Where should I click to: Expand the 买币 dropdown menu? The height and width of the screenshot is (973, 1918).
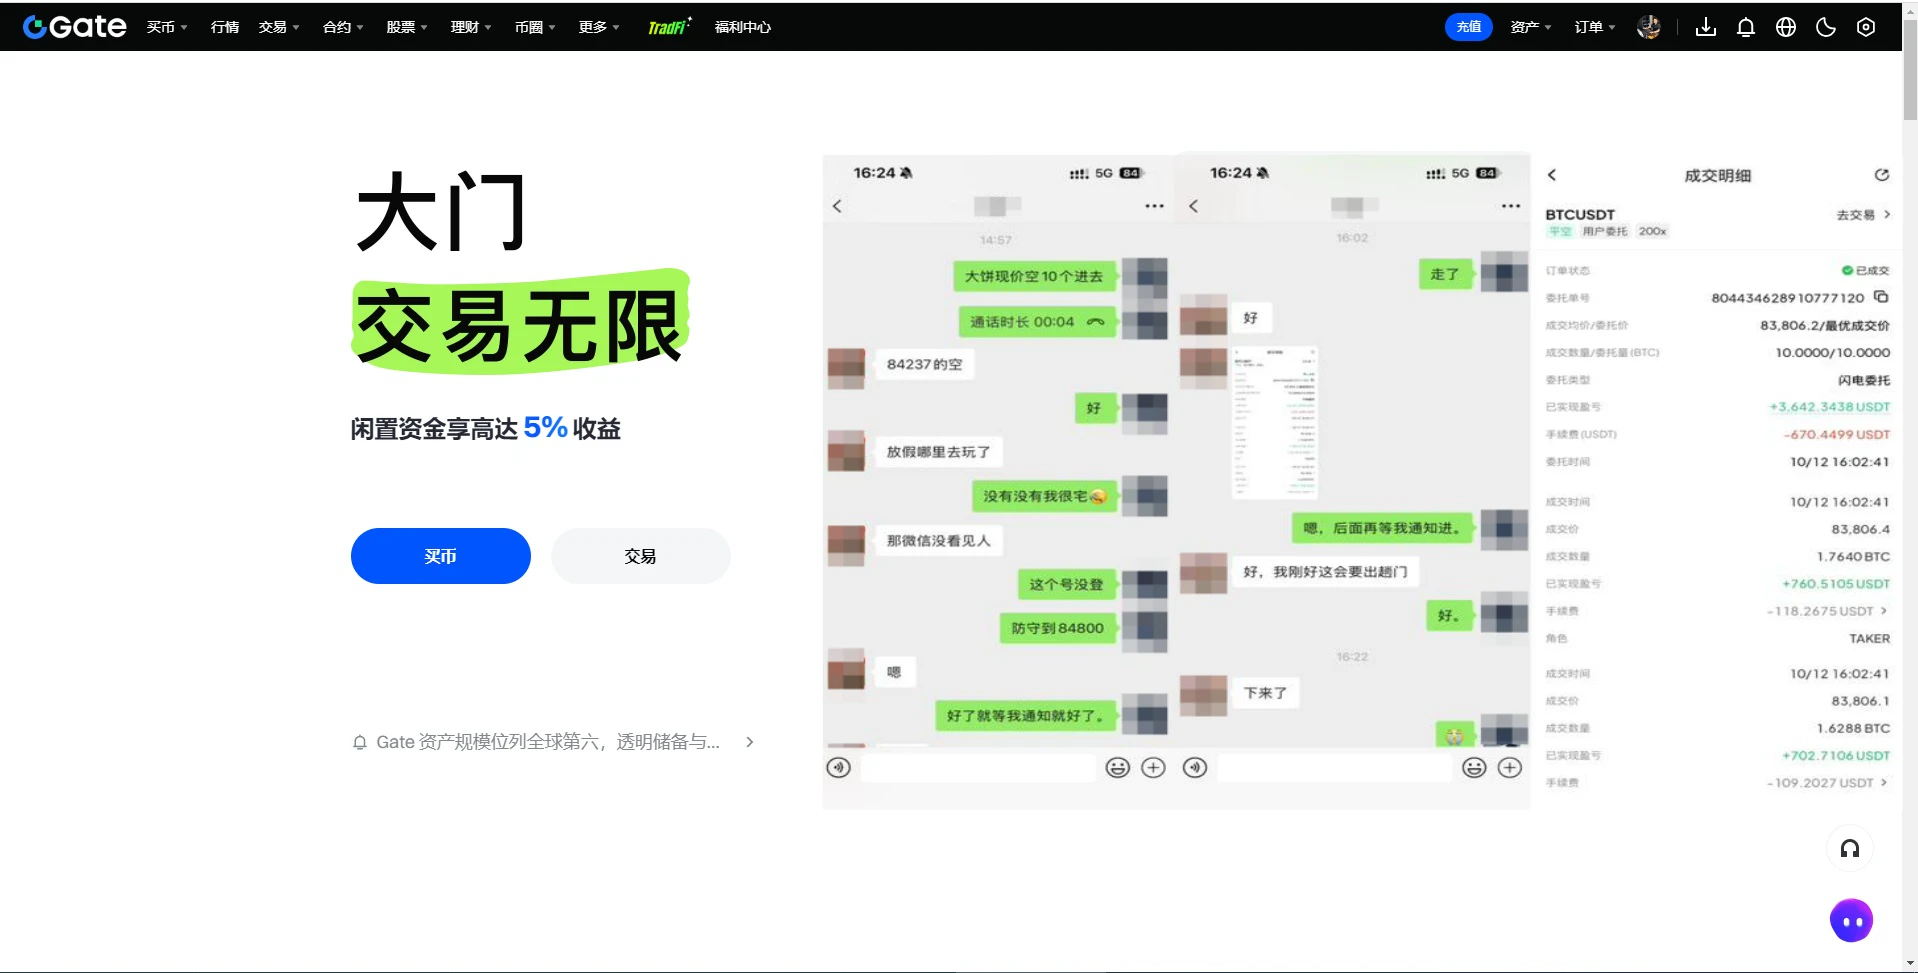pyautogui.click(x=167, y=27)
